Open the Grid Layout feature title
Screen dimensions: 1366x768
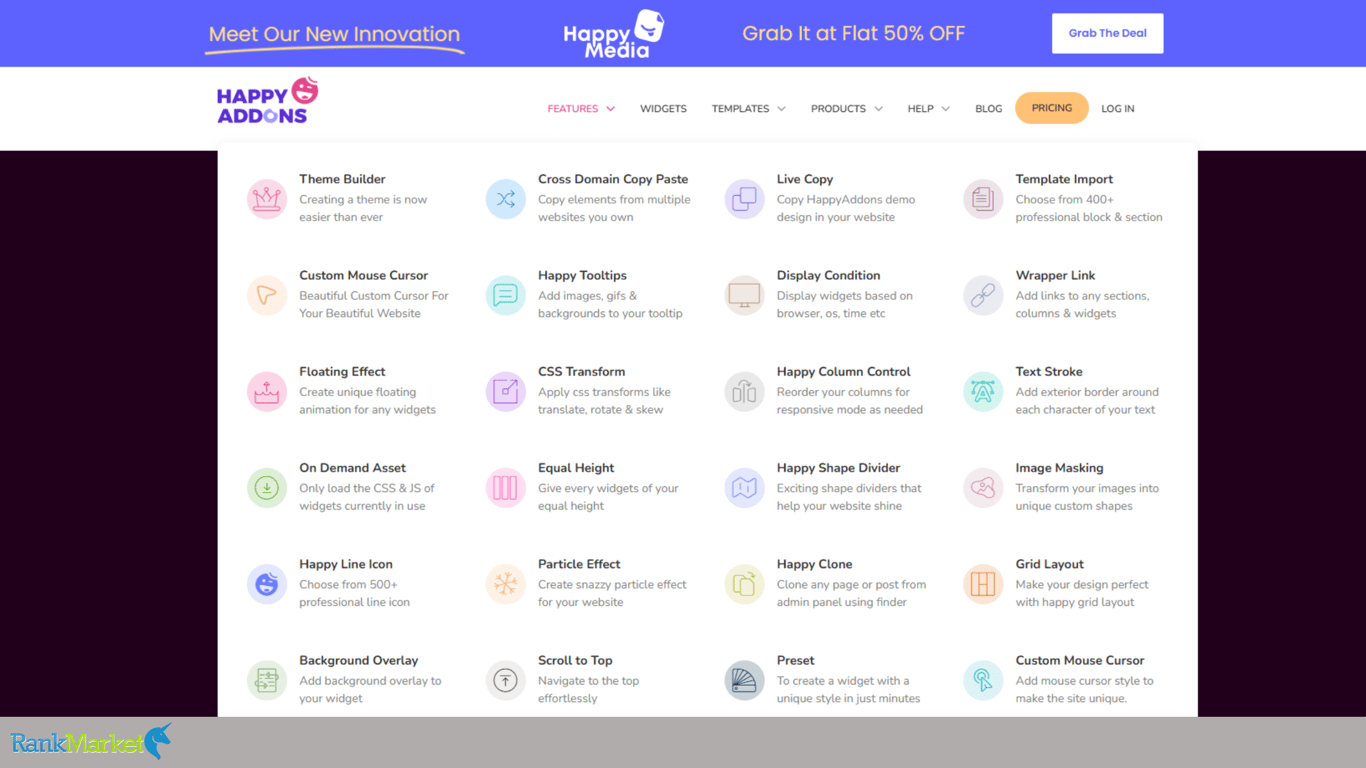(x=1050, y=564)
